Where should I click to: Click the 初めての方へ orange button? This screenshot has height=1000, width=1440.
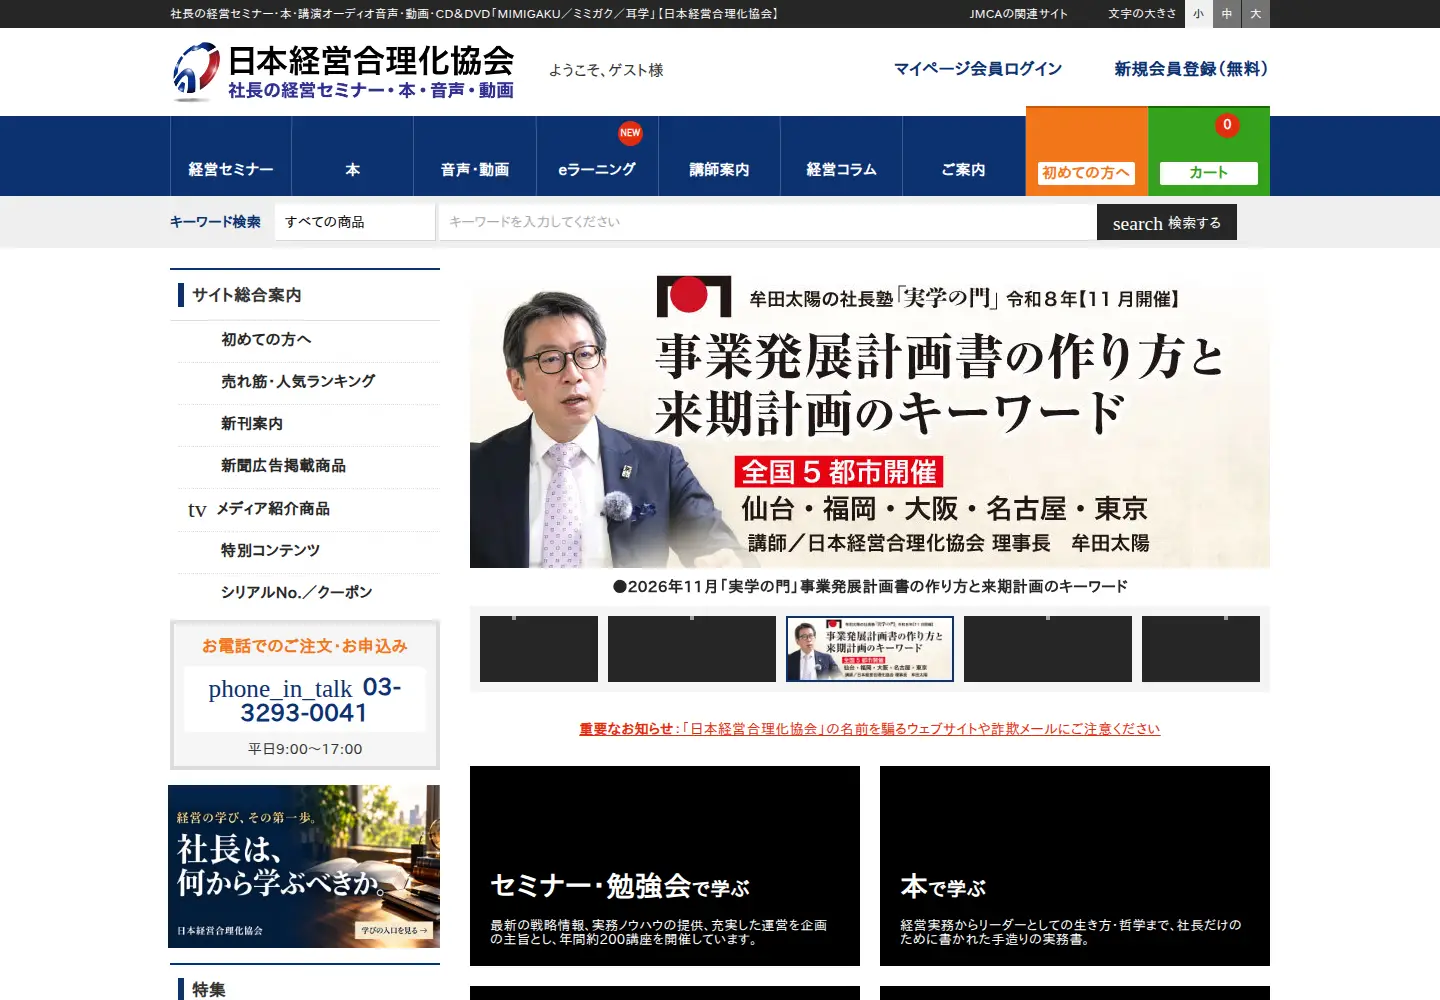click(1086, 152)
